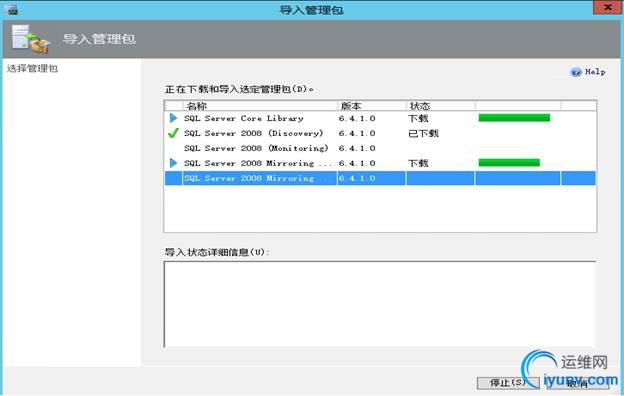The height and width of the screenshot is (396, 624).
Task: Click the progress bar for SQL Server Core Library
Action: [514, 117]
